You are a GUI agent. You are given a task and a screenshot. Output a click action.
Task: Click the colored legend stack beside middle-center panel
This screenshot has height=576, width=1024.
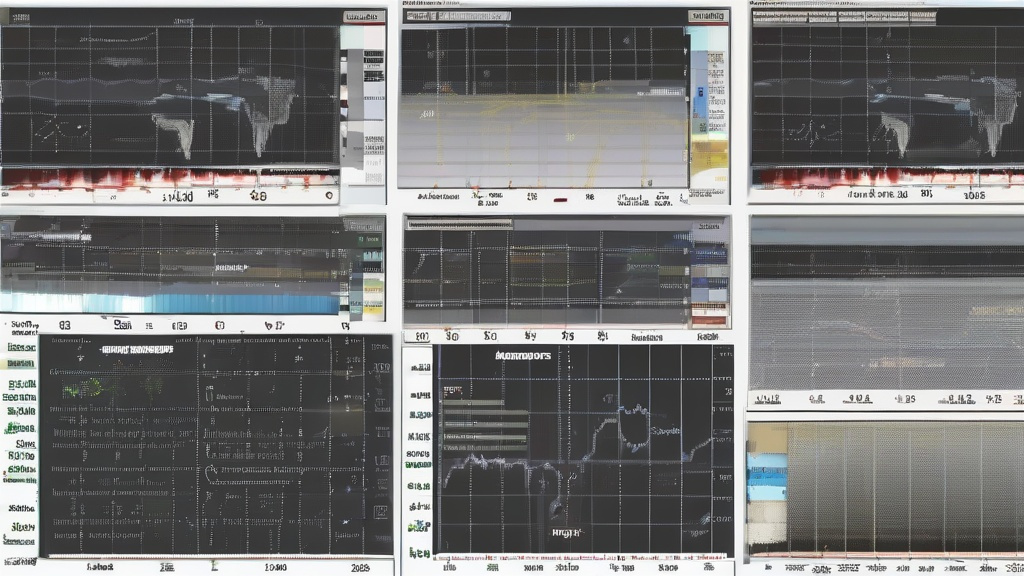click(710, 275)
